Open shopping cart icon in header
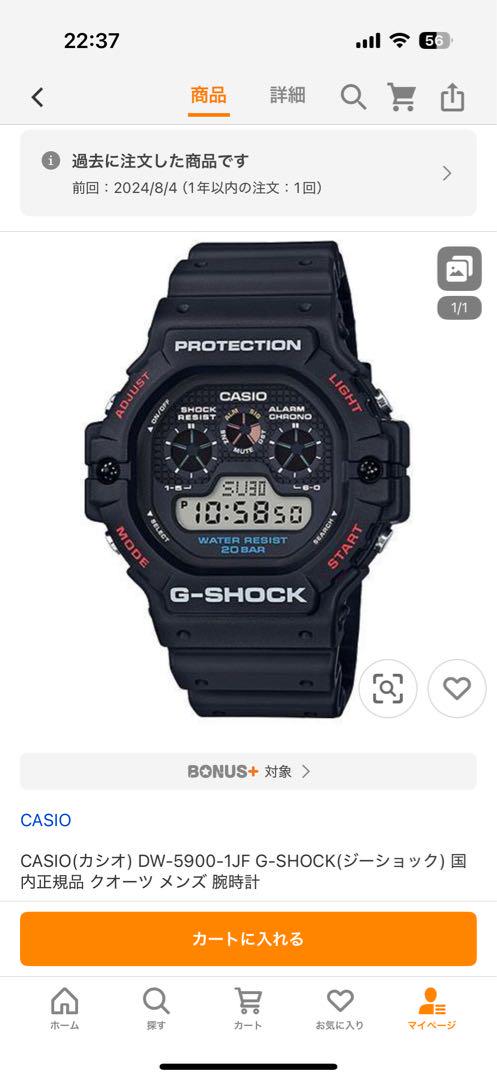This screenshot has width=497, height=1080. click(x=401, y=97)
